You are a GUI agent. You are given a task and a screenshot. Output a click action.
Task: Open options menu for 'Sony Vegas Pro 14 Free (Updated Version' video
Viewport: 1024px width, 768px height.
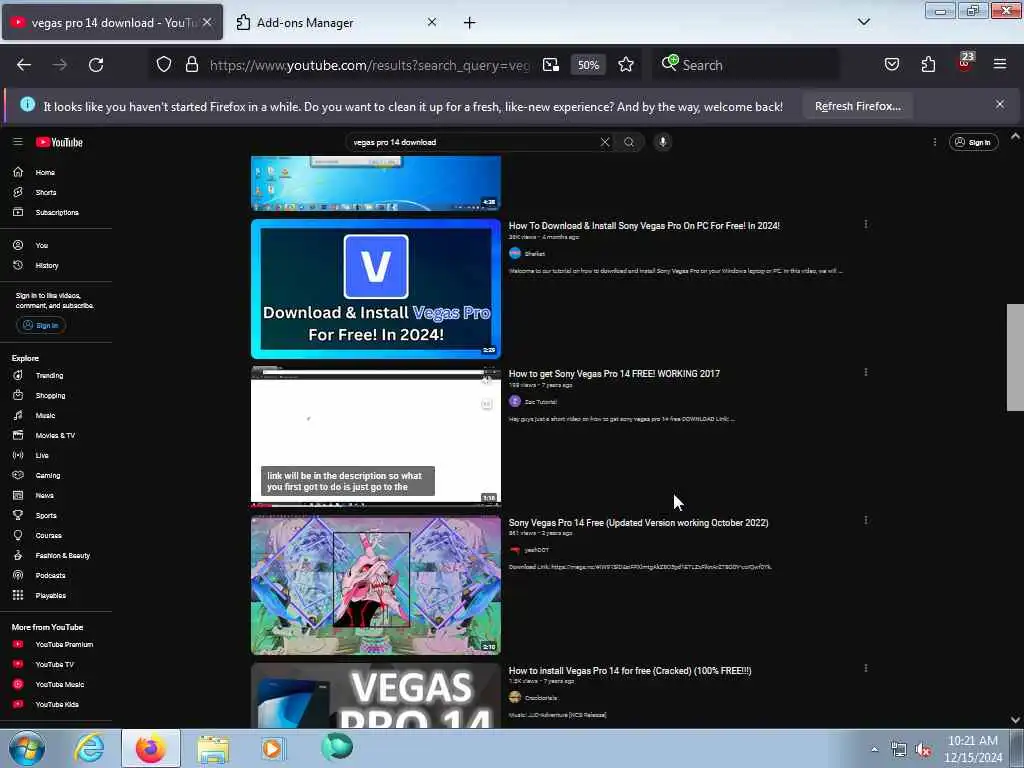[866, 520]
